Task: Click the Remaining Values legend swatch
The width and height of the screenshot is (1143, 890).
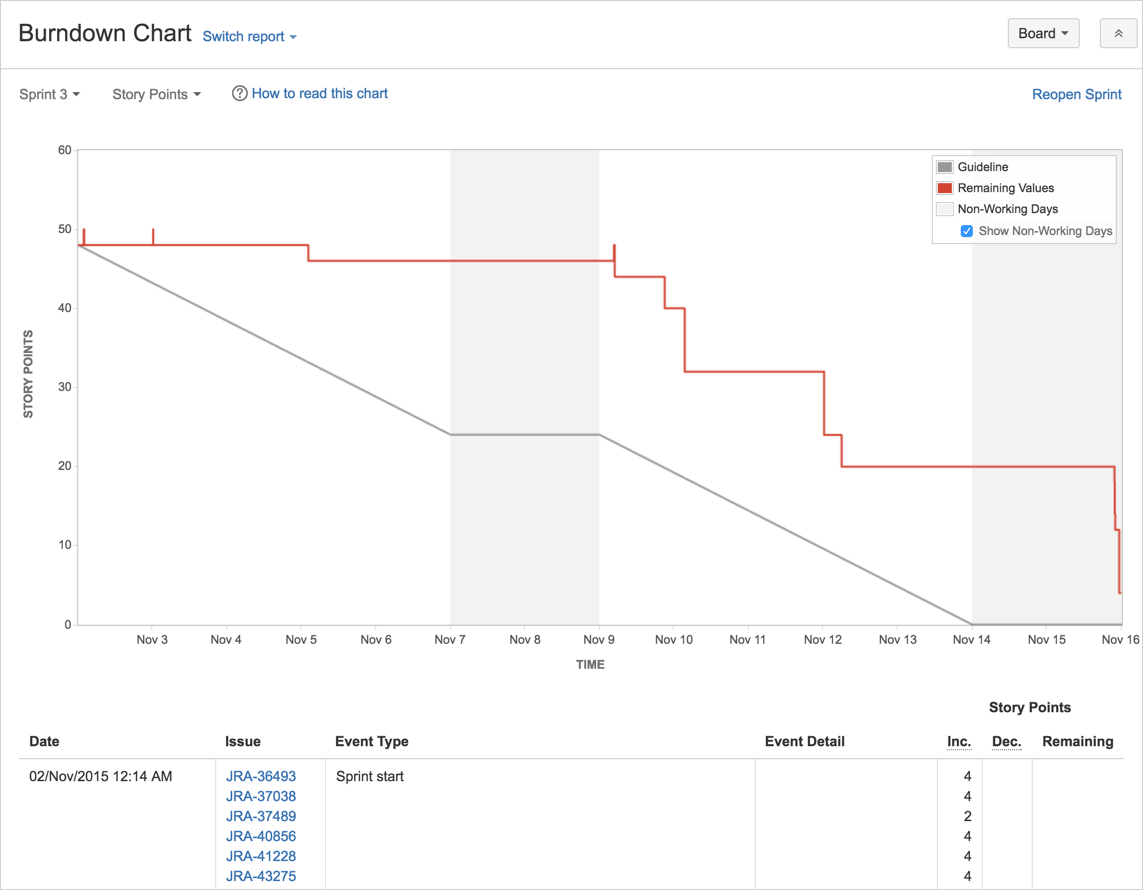Action: click(x=944, y=187)
